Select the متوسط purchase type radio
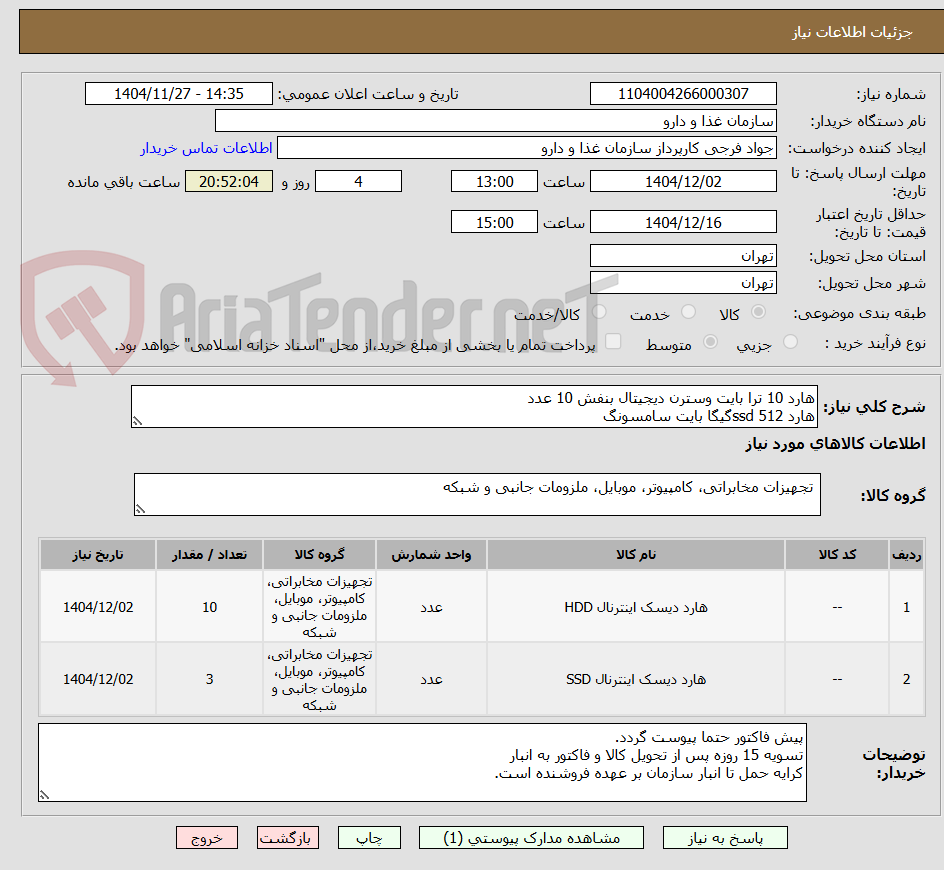This screenshot has height=870, width=944. [710, 342]
